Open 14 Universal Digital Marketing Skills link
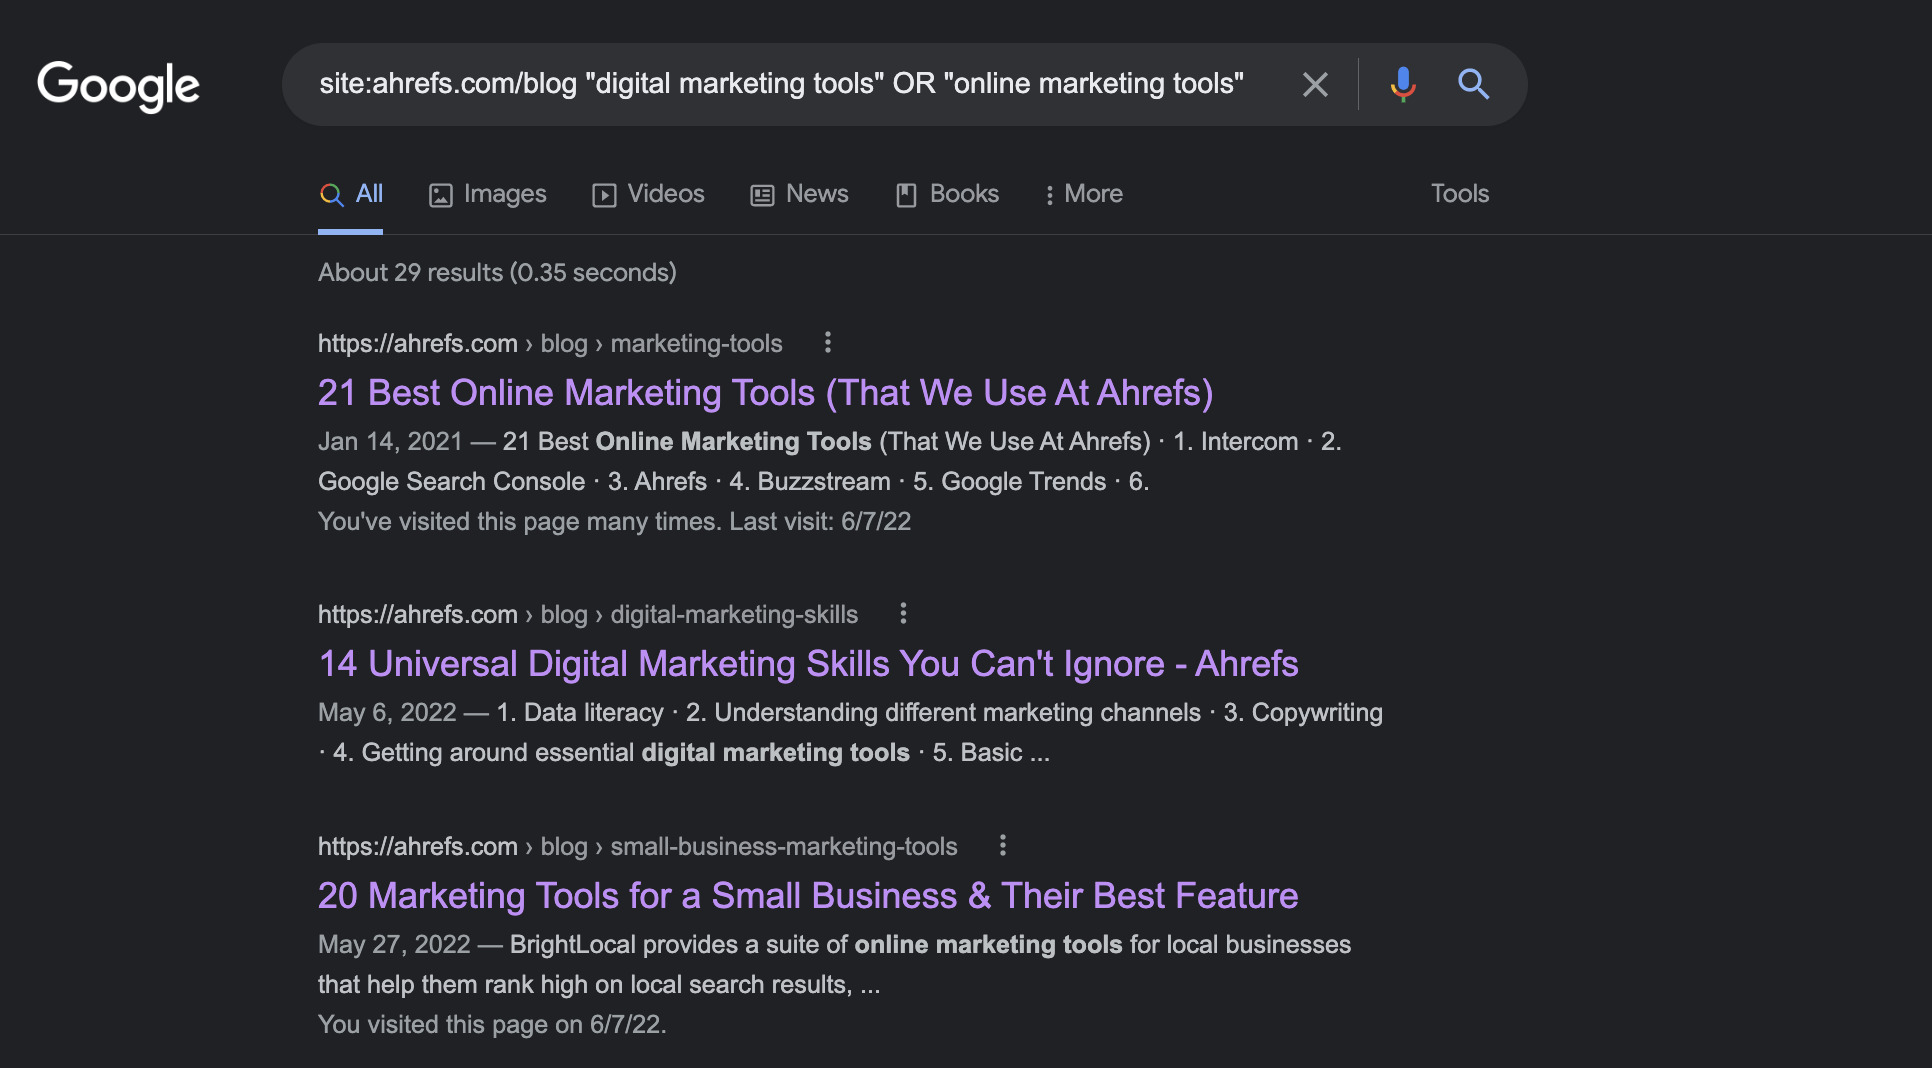Viewport: 1932px width, 1068px height. pos(807,664)
